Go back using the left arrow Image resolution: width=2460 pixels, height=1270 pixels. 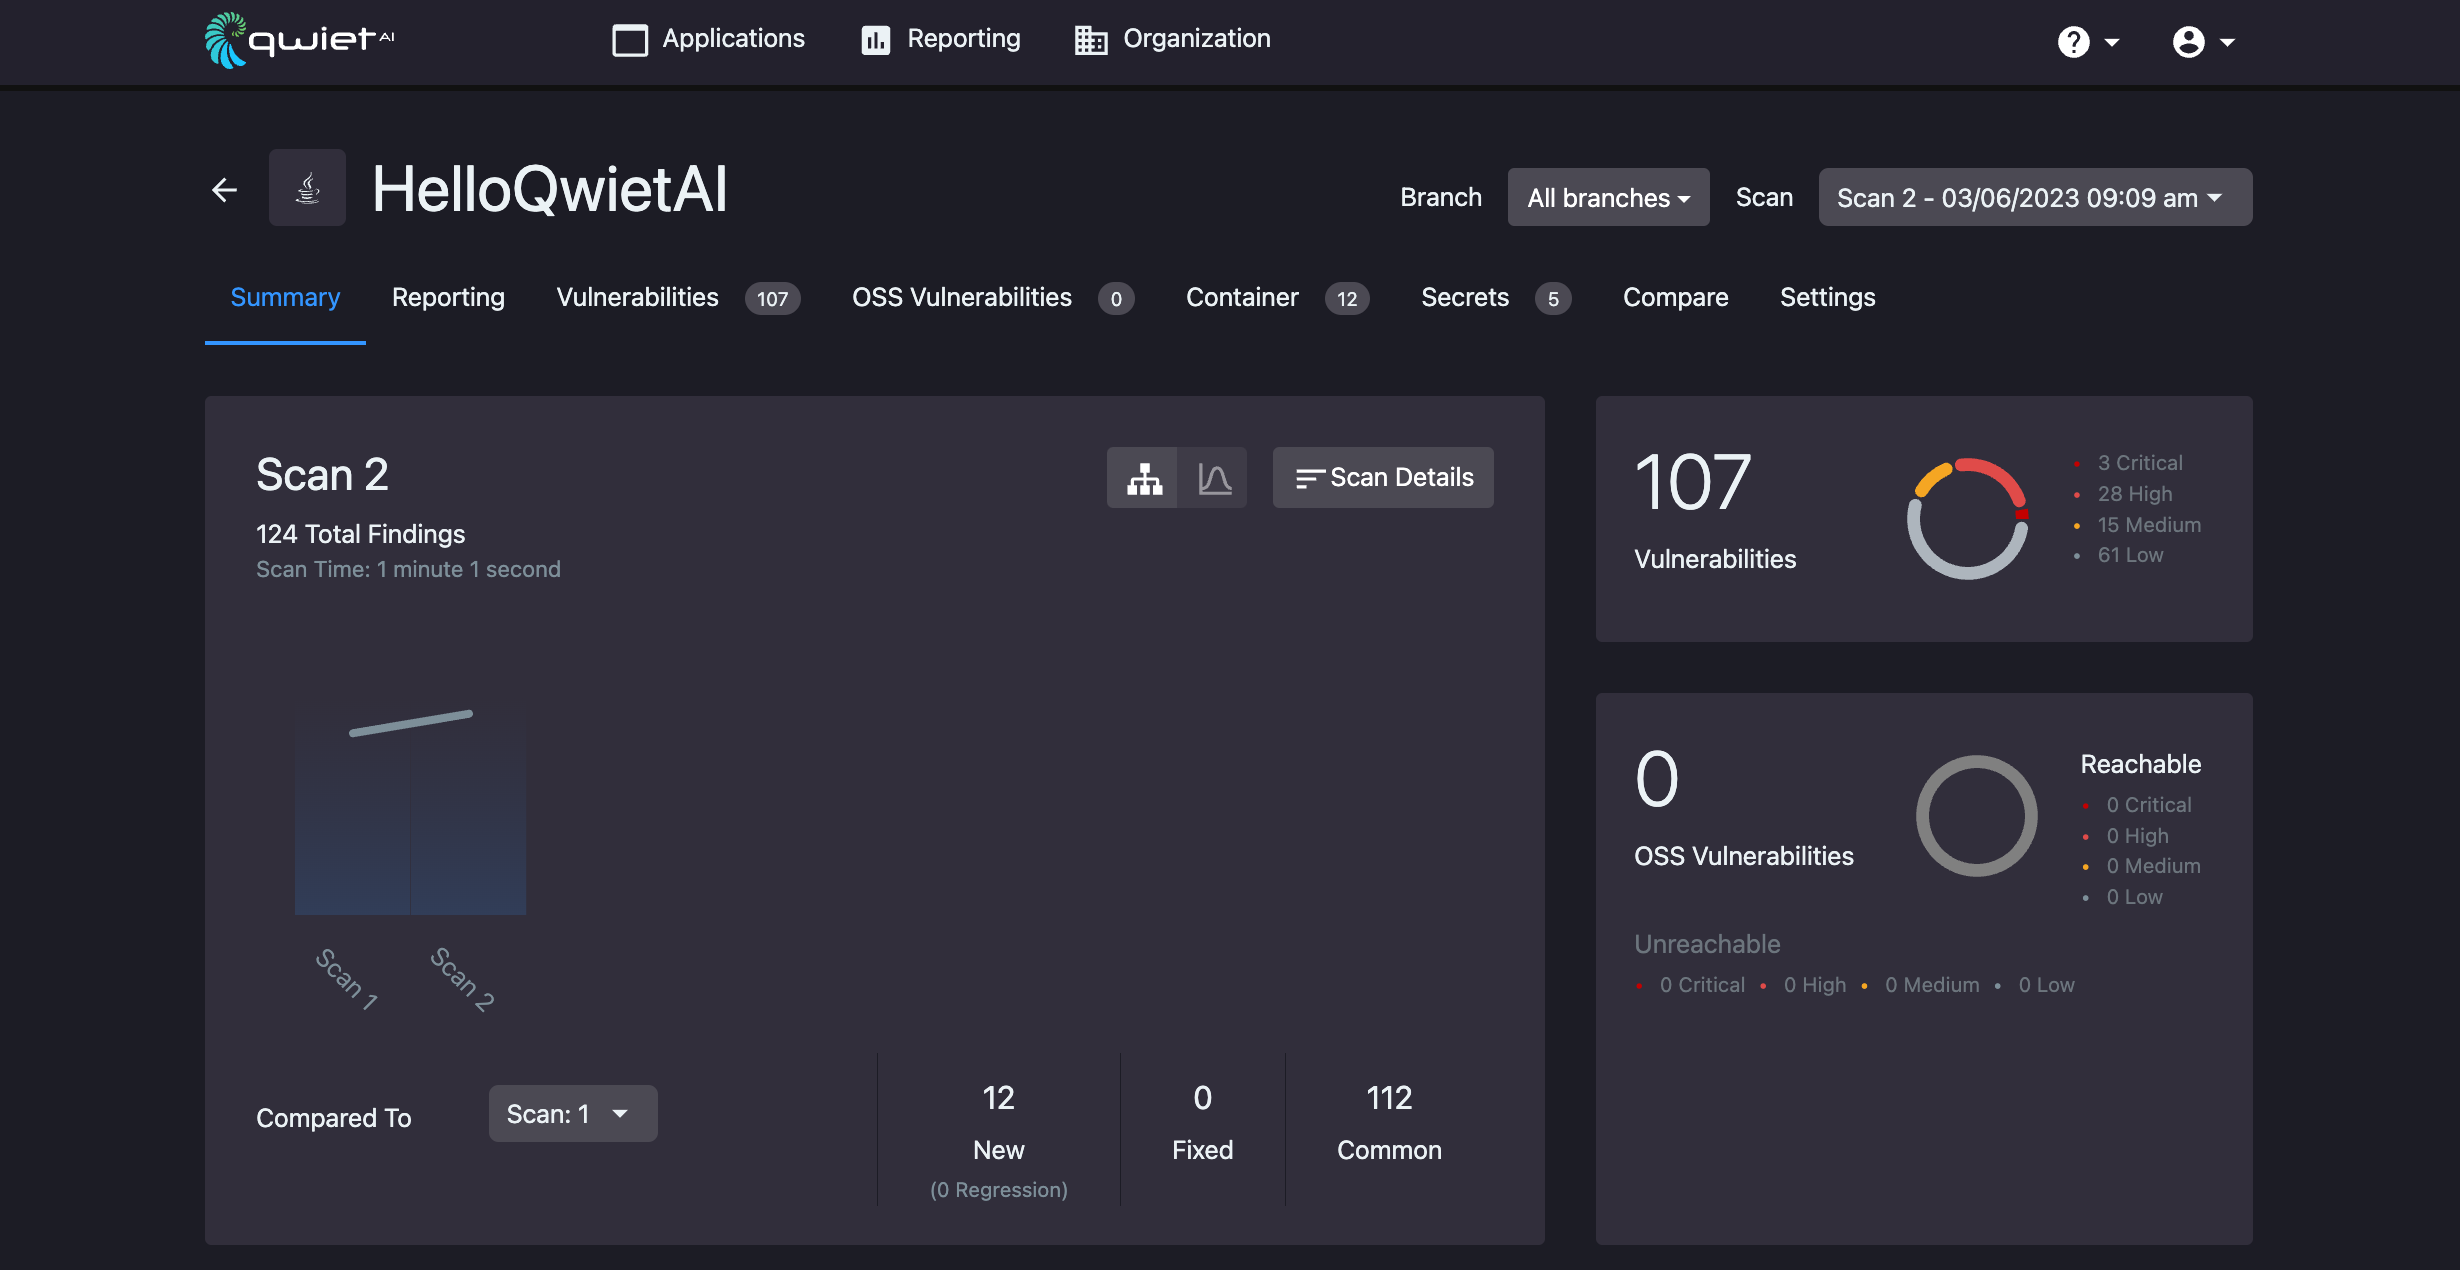pos(225,189)
